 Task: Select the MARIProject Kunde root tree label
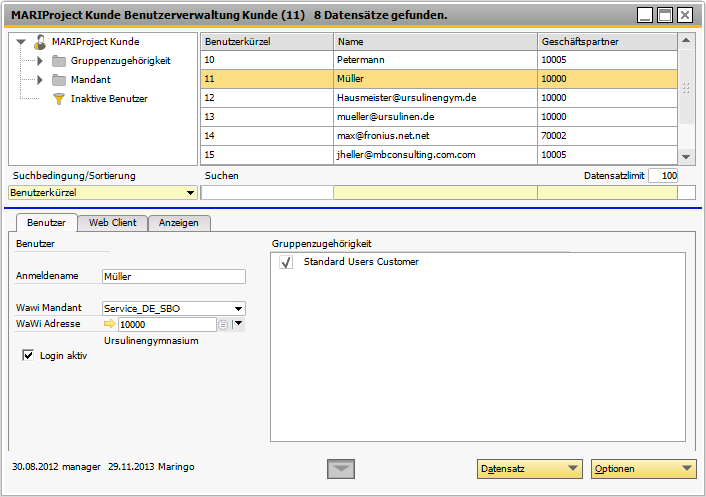tap(95, 42)
